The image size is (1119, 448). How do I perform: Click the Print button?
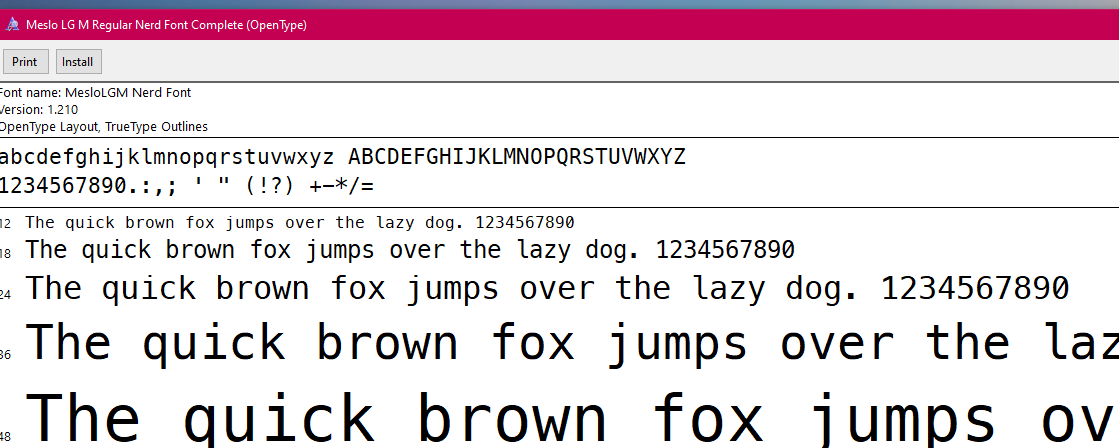(x=26, y=62)
